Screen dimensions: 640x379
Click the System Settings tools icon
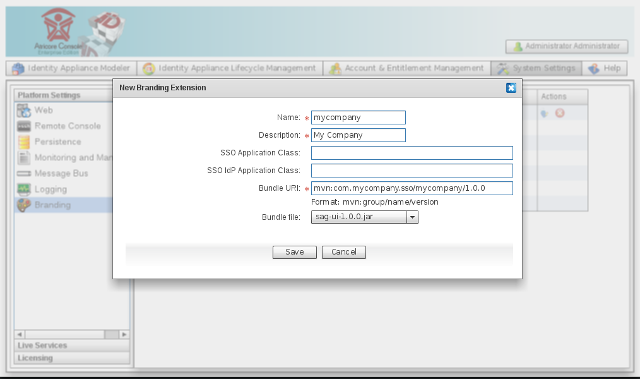point(503,69)
